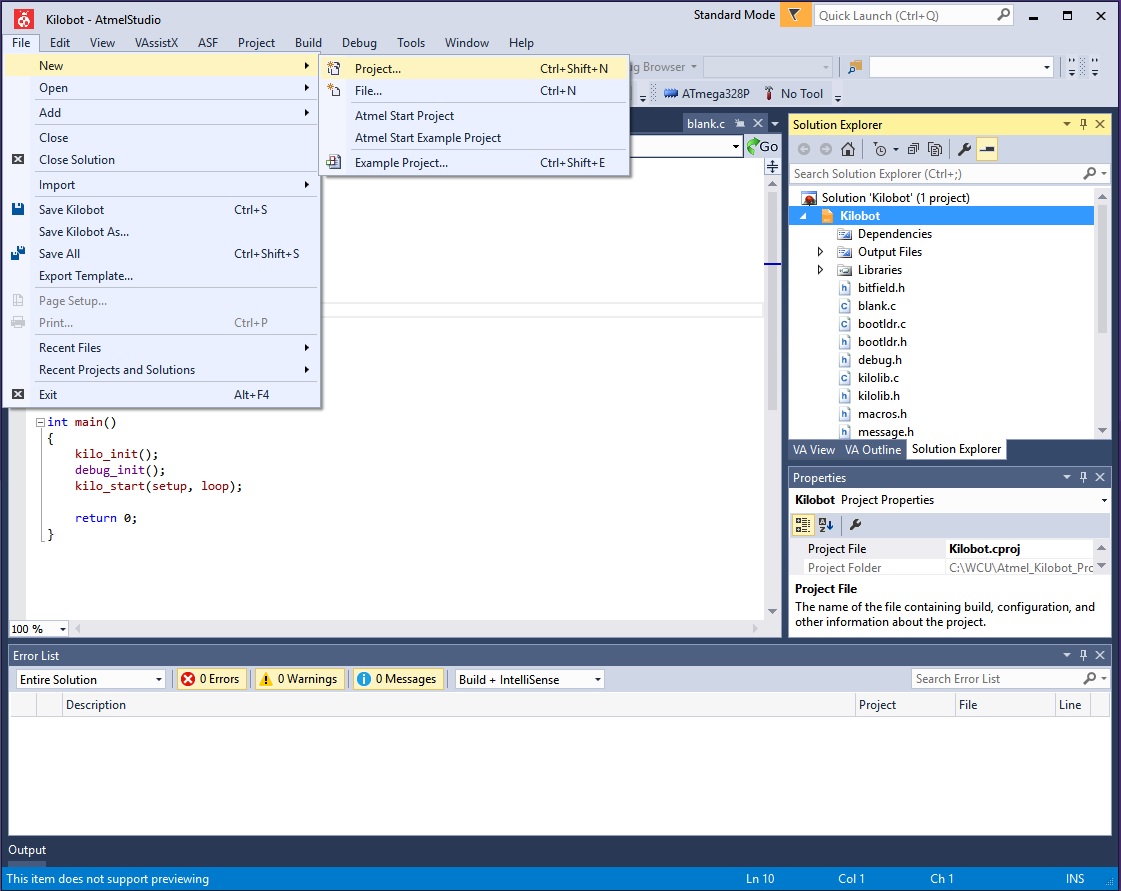The height and width of the screenshot is (891, 1121).
Task: Collapse the Kilobot project node
Action: [x=803, y=216]
